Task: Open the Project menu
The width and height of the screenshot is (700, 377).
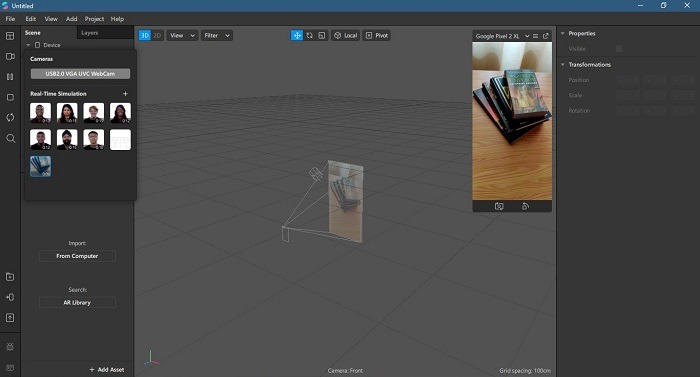Action: pyautogui.click(x=94, y=19)
